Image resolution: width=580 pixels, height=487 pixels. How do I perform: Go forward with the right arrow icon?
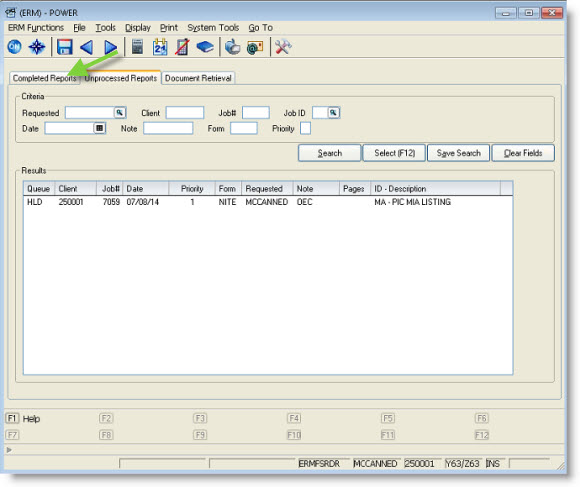110,47
